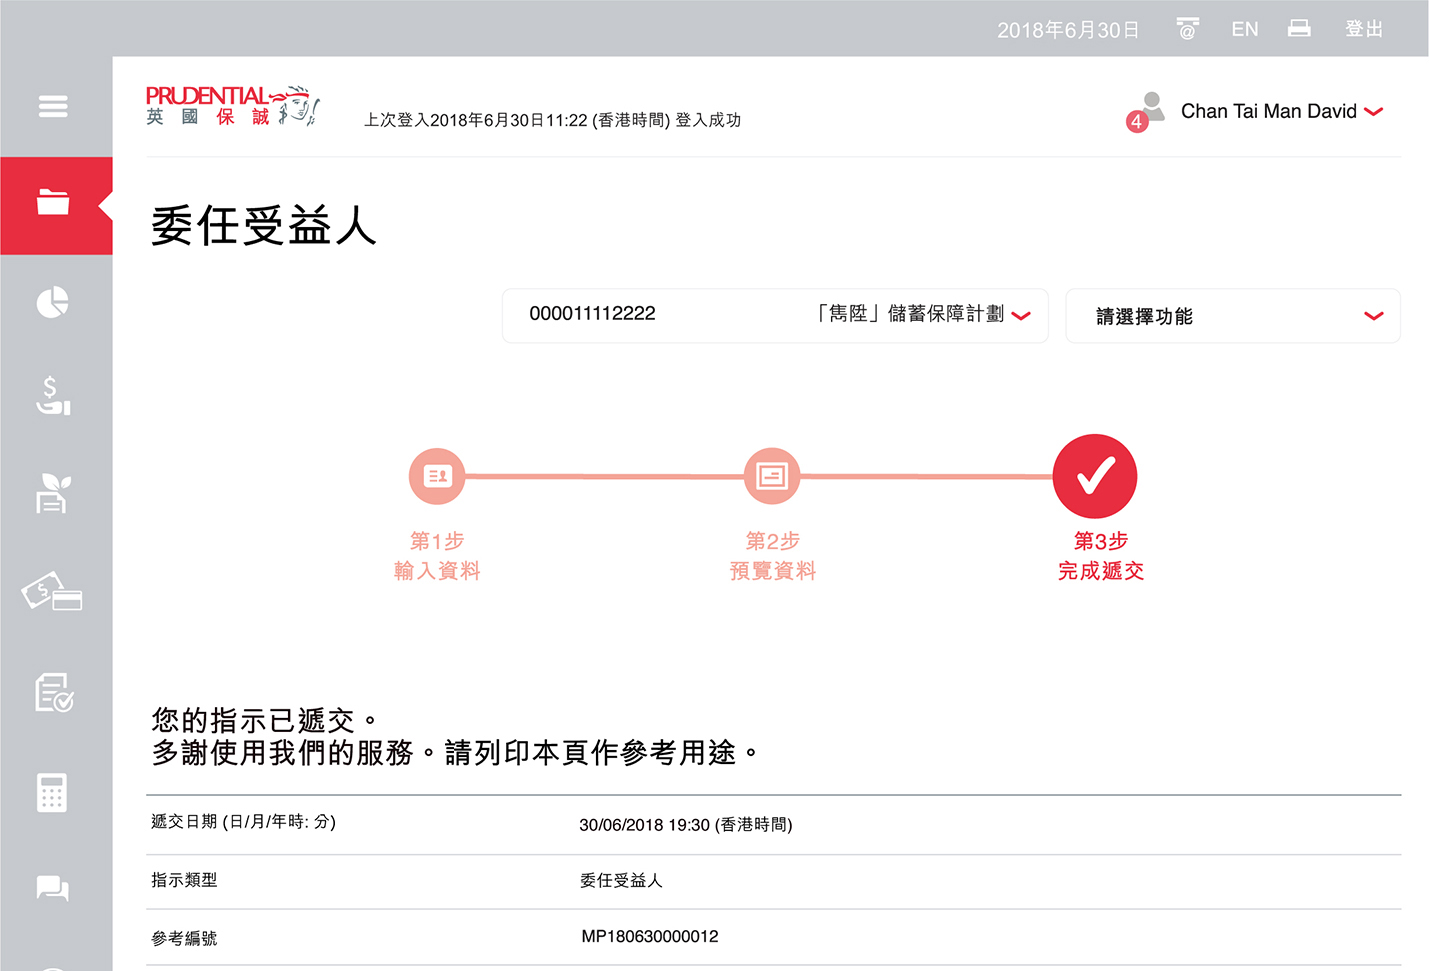1429x971 pixels.
Task: Click 登出 to log out
Action: coord(1363,29)
